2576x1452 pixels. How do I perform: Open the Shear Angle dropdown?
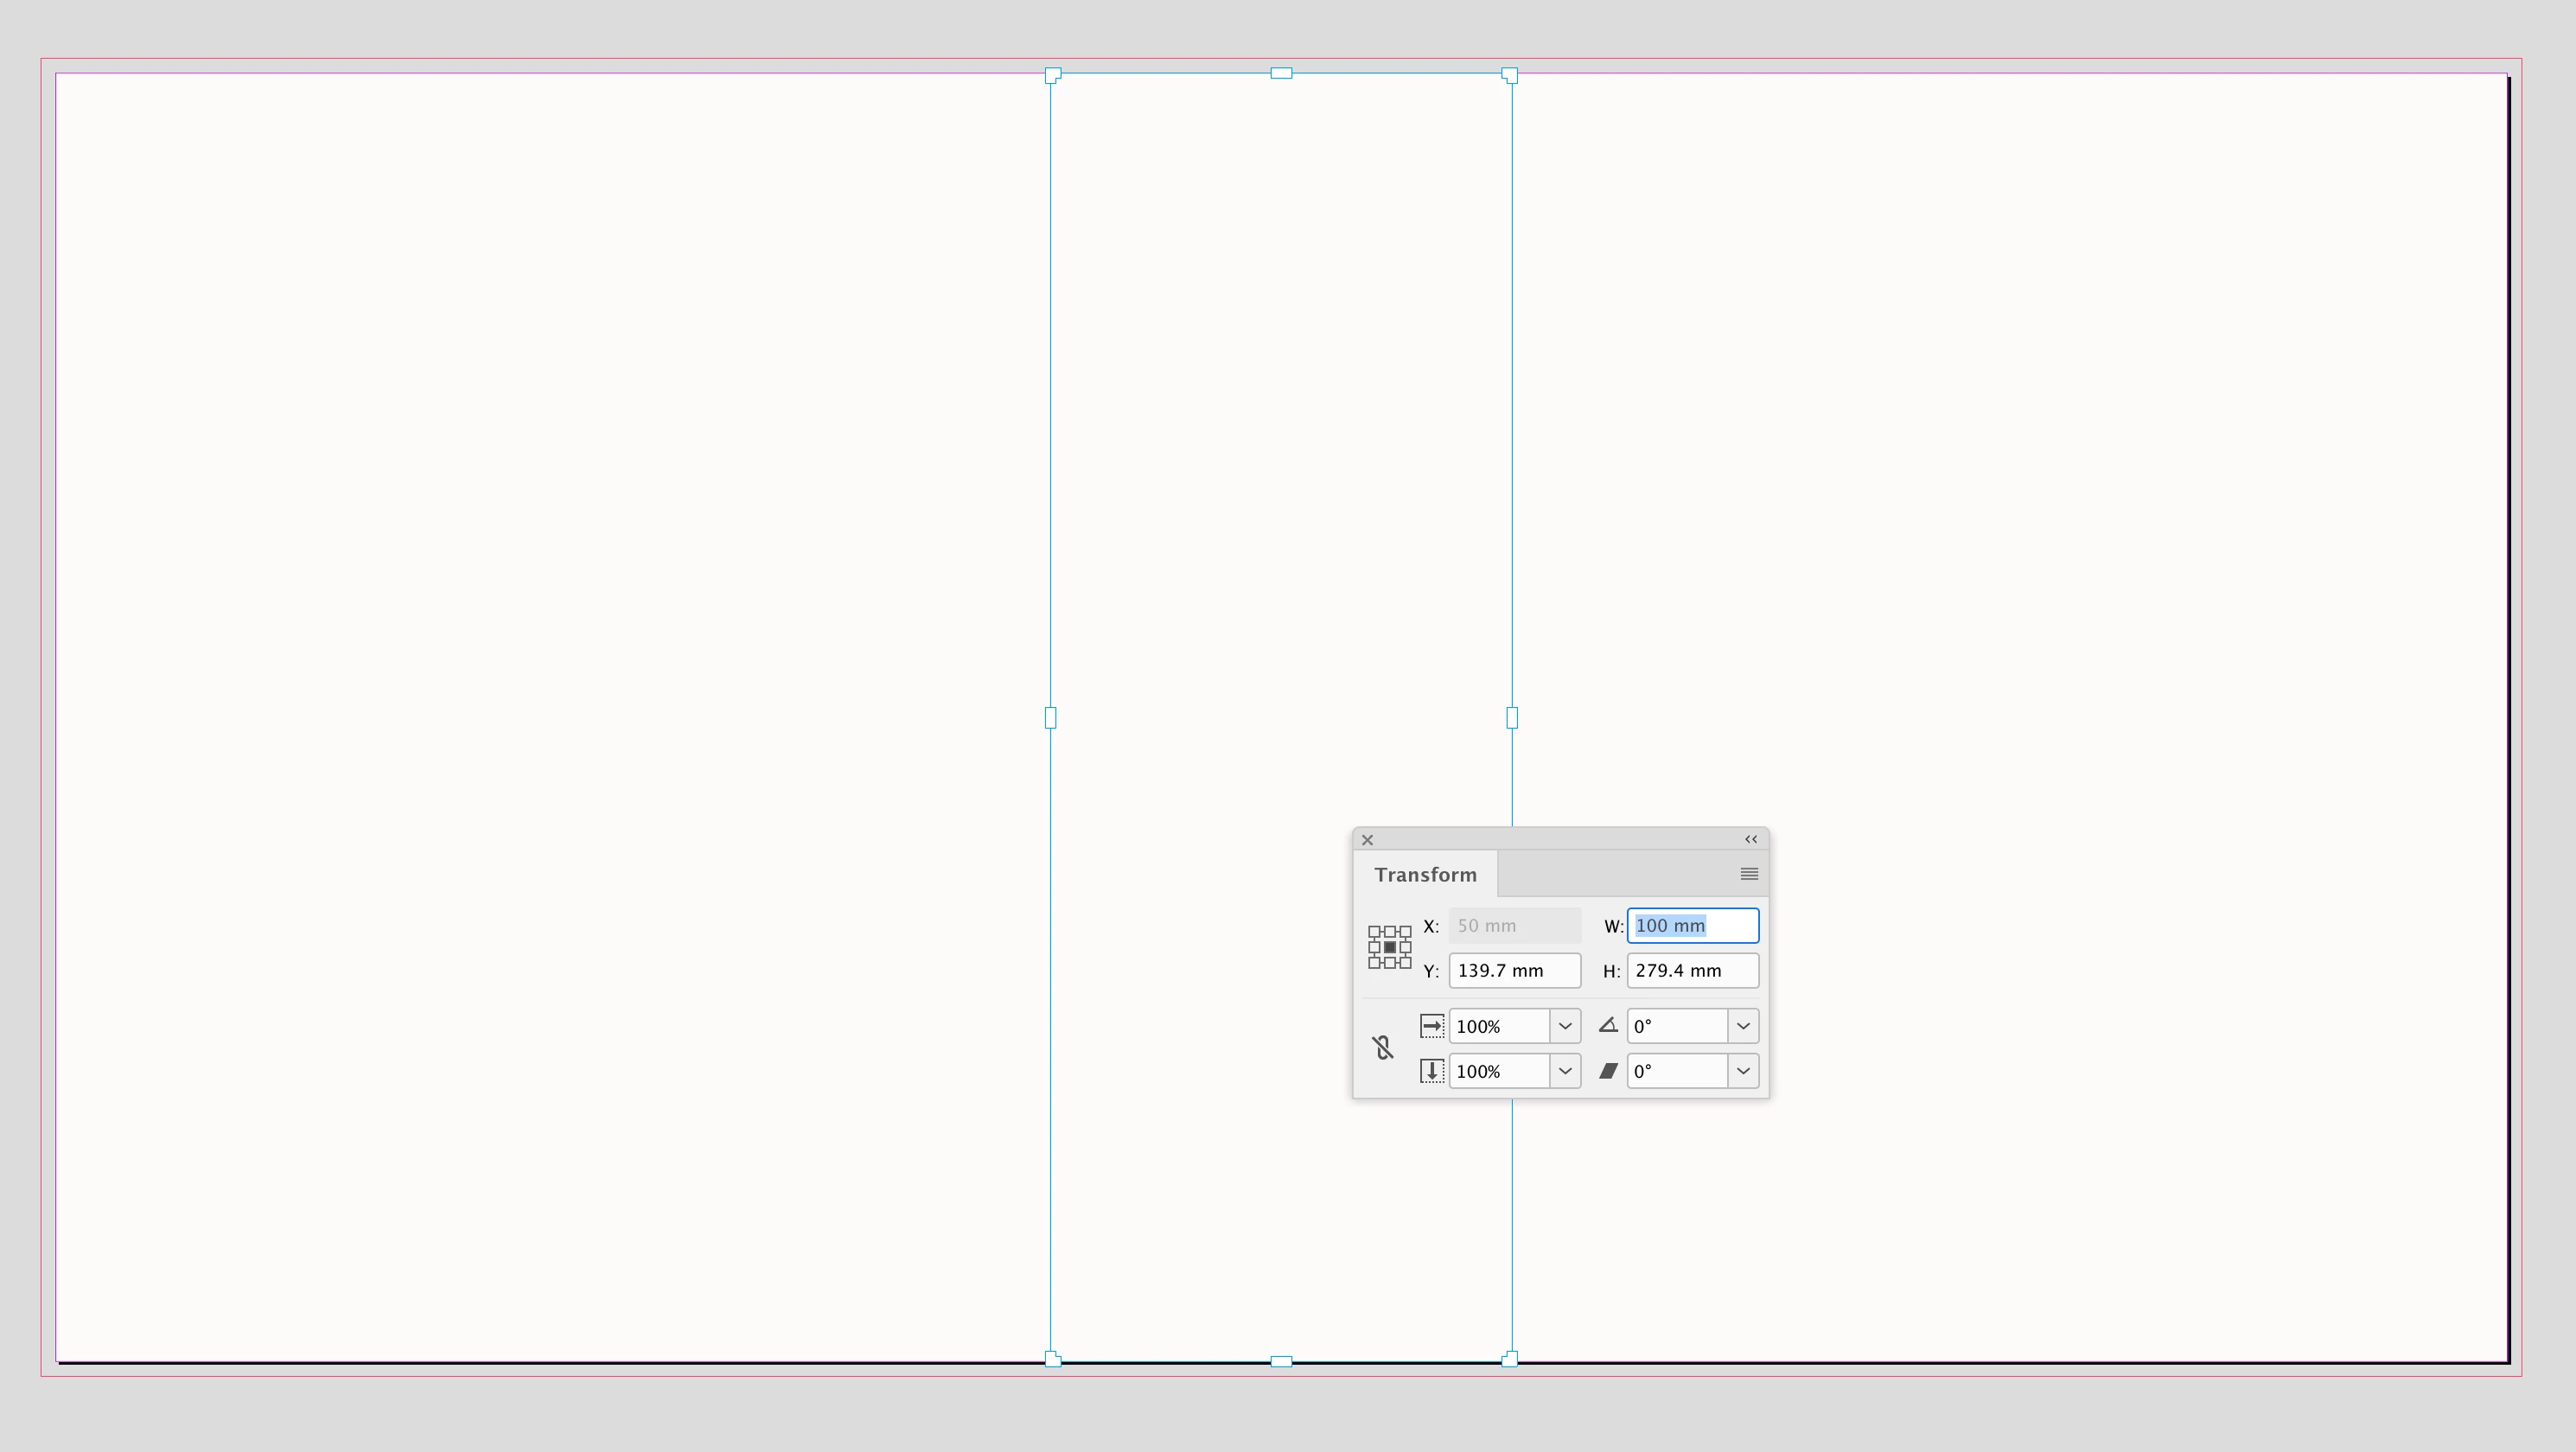1743,1071
